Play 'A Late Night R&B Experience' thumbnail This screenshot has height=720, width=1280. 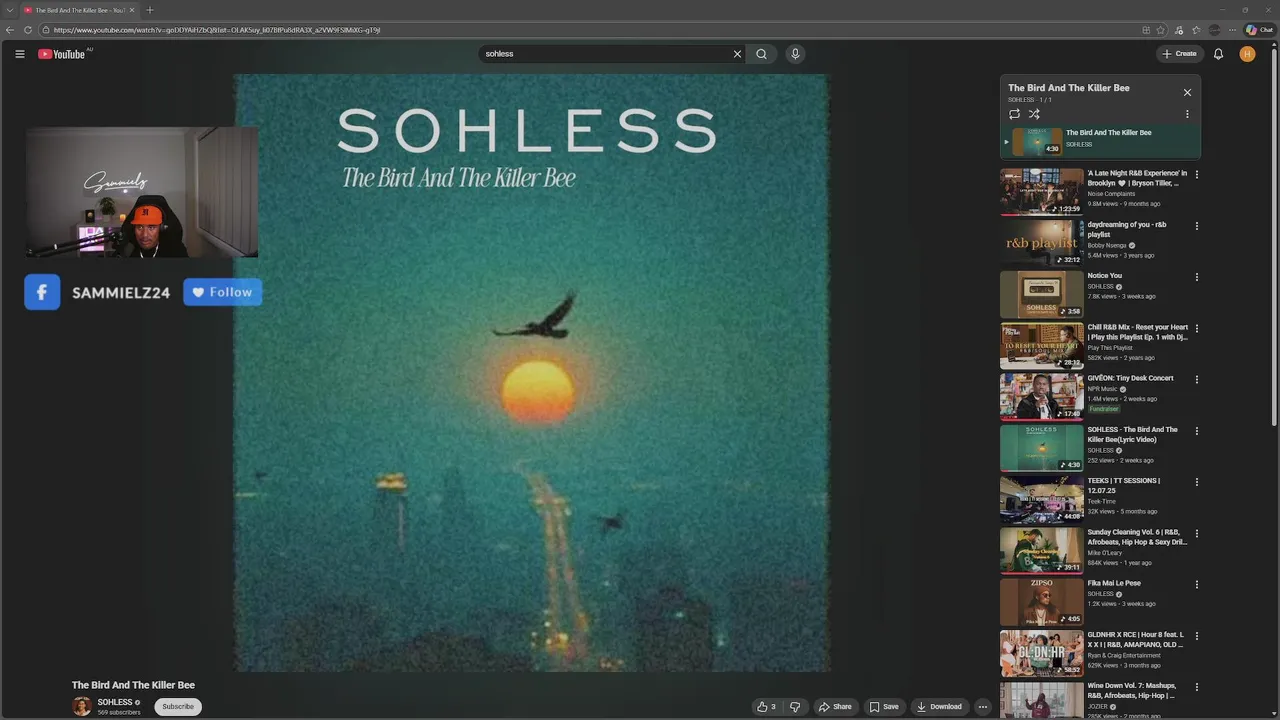click(x=1041, y=191)
